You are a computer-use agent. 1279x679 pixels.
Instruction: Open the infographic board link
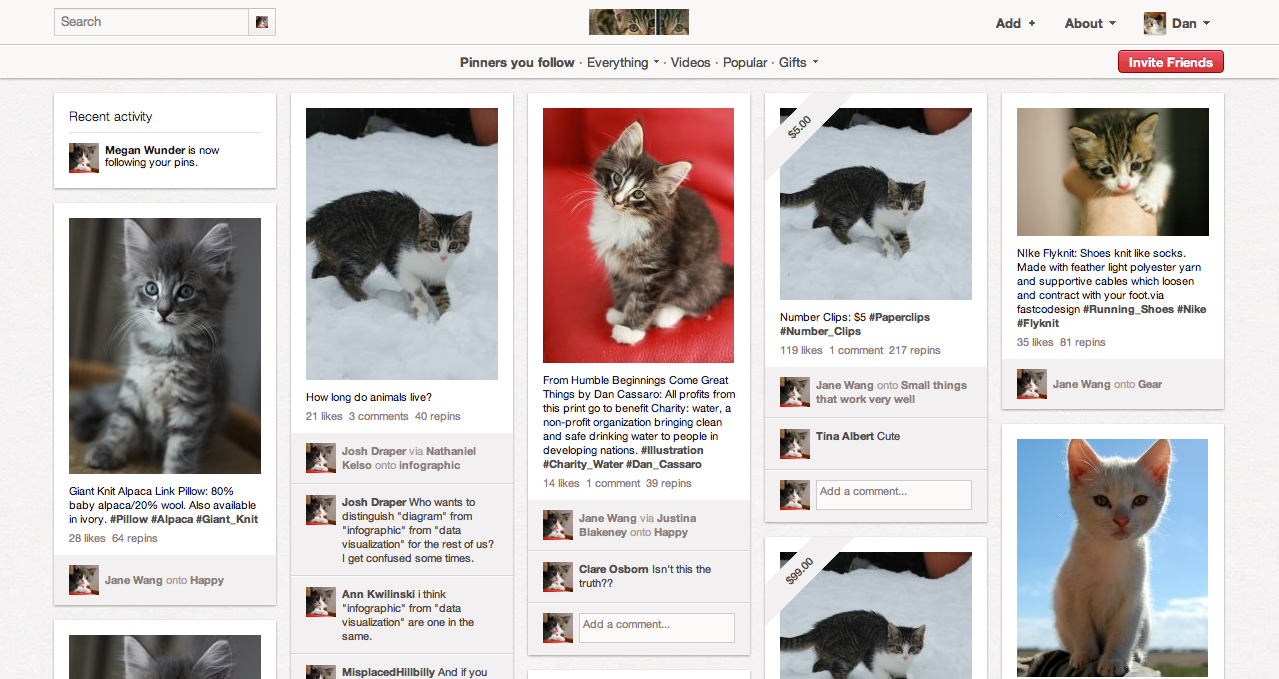pos(430,465)
